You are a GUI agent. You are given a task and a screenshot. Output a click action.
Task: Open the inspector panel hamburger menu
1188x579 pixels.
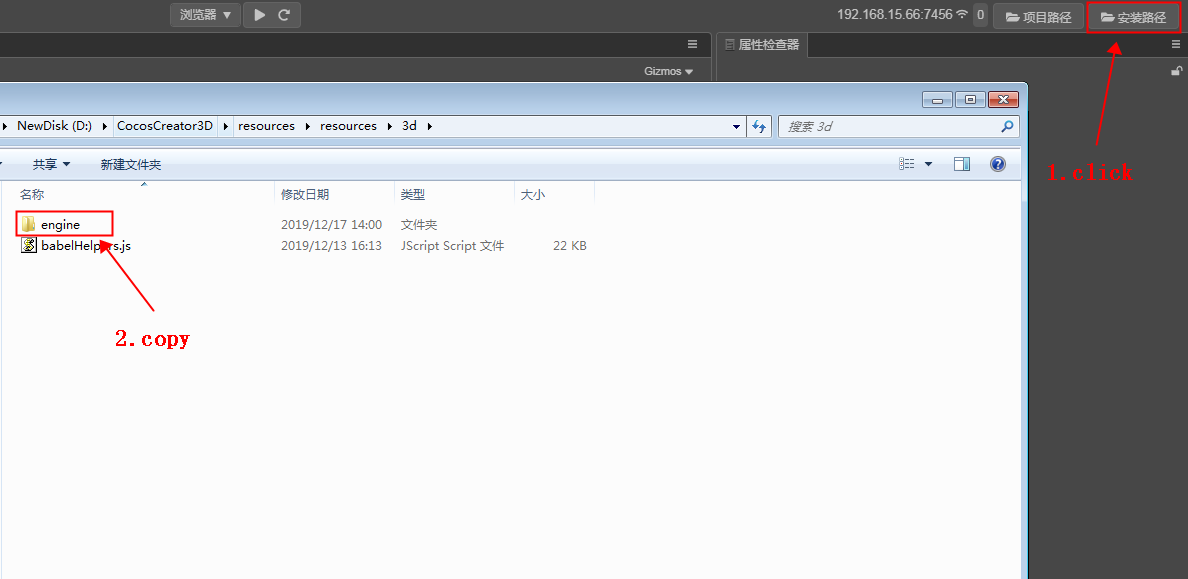click(x=1176, y=44)
